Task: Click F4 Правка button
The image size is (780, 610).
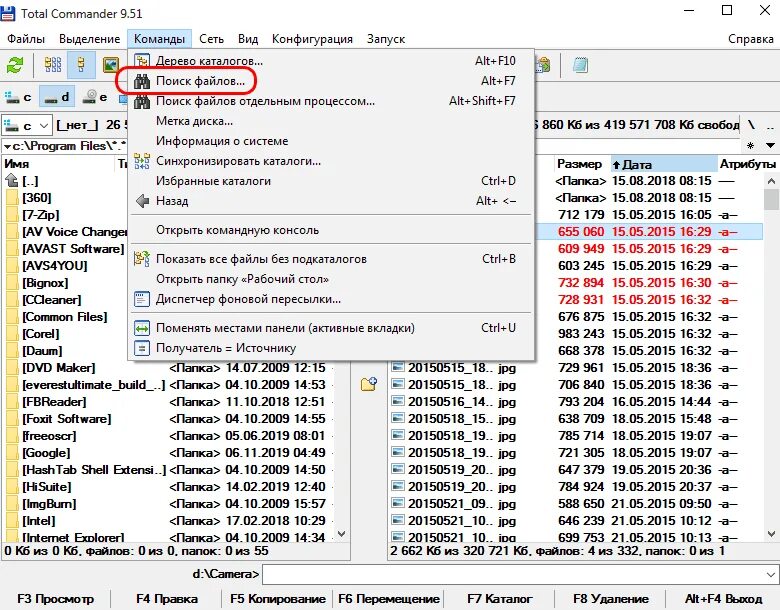Action: (x=167, y=599)
